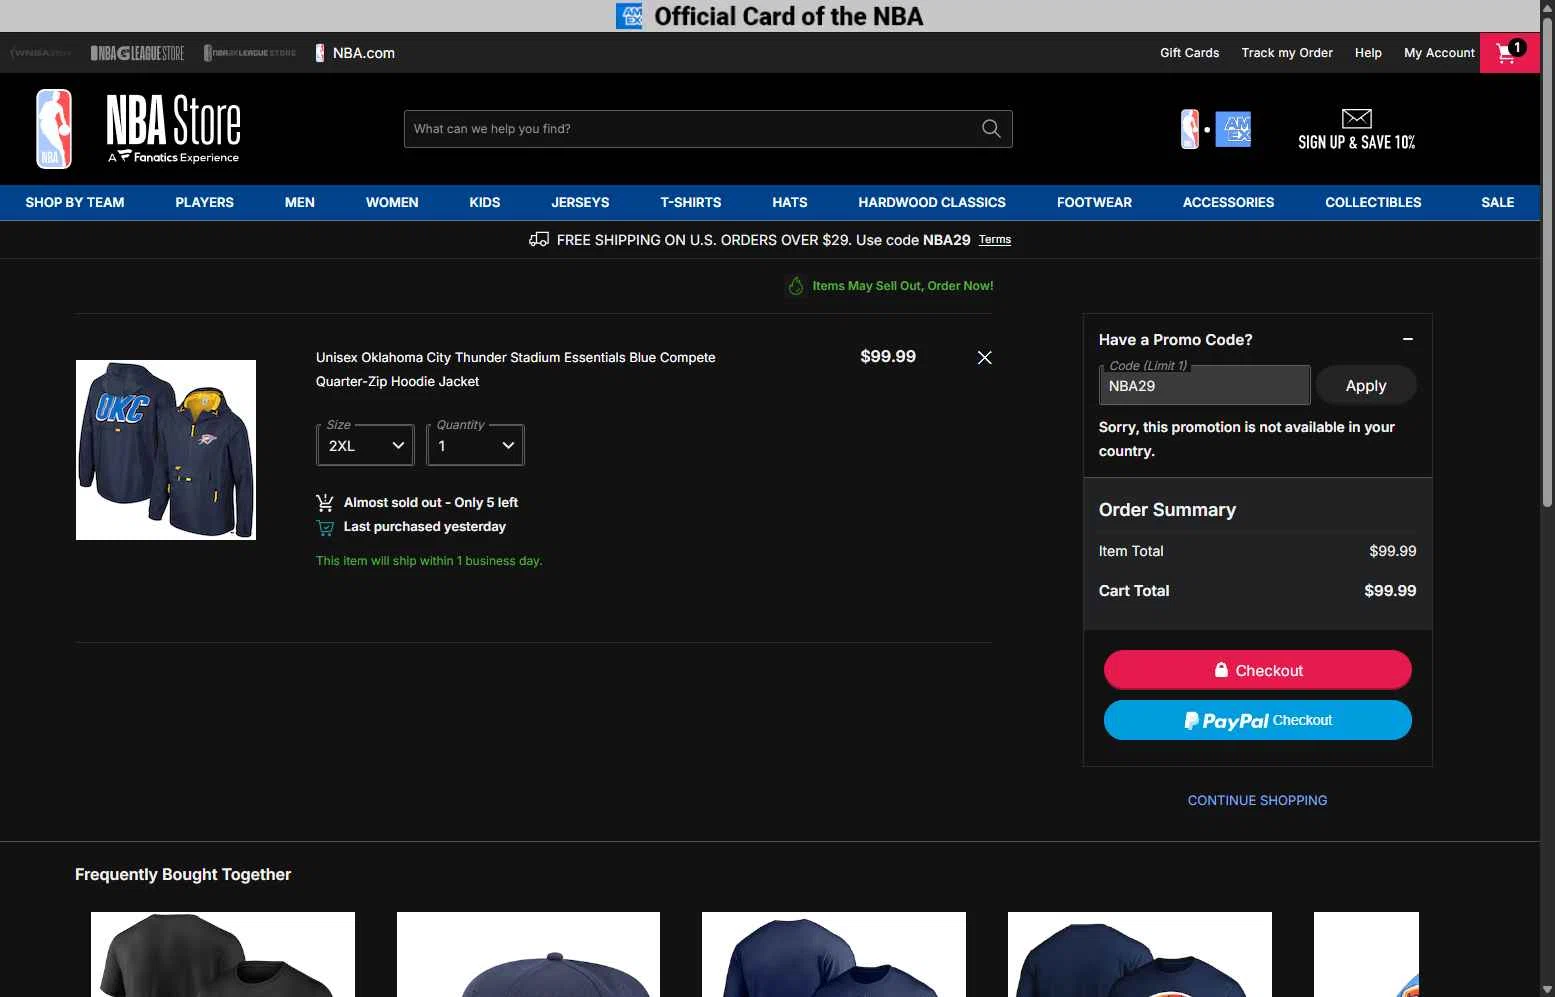Open WOMEN menu
The image size is (1555, 997).
click(392, 202)
